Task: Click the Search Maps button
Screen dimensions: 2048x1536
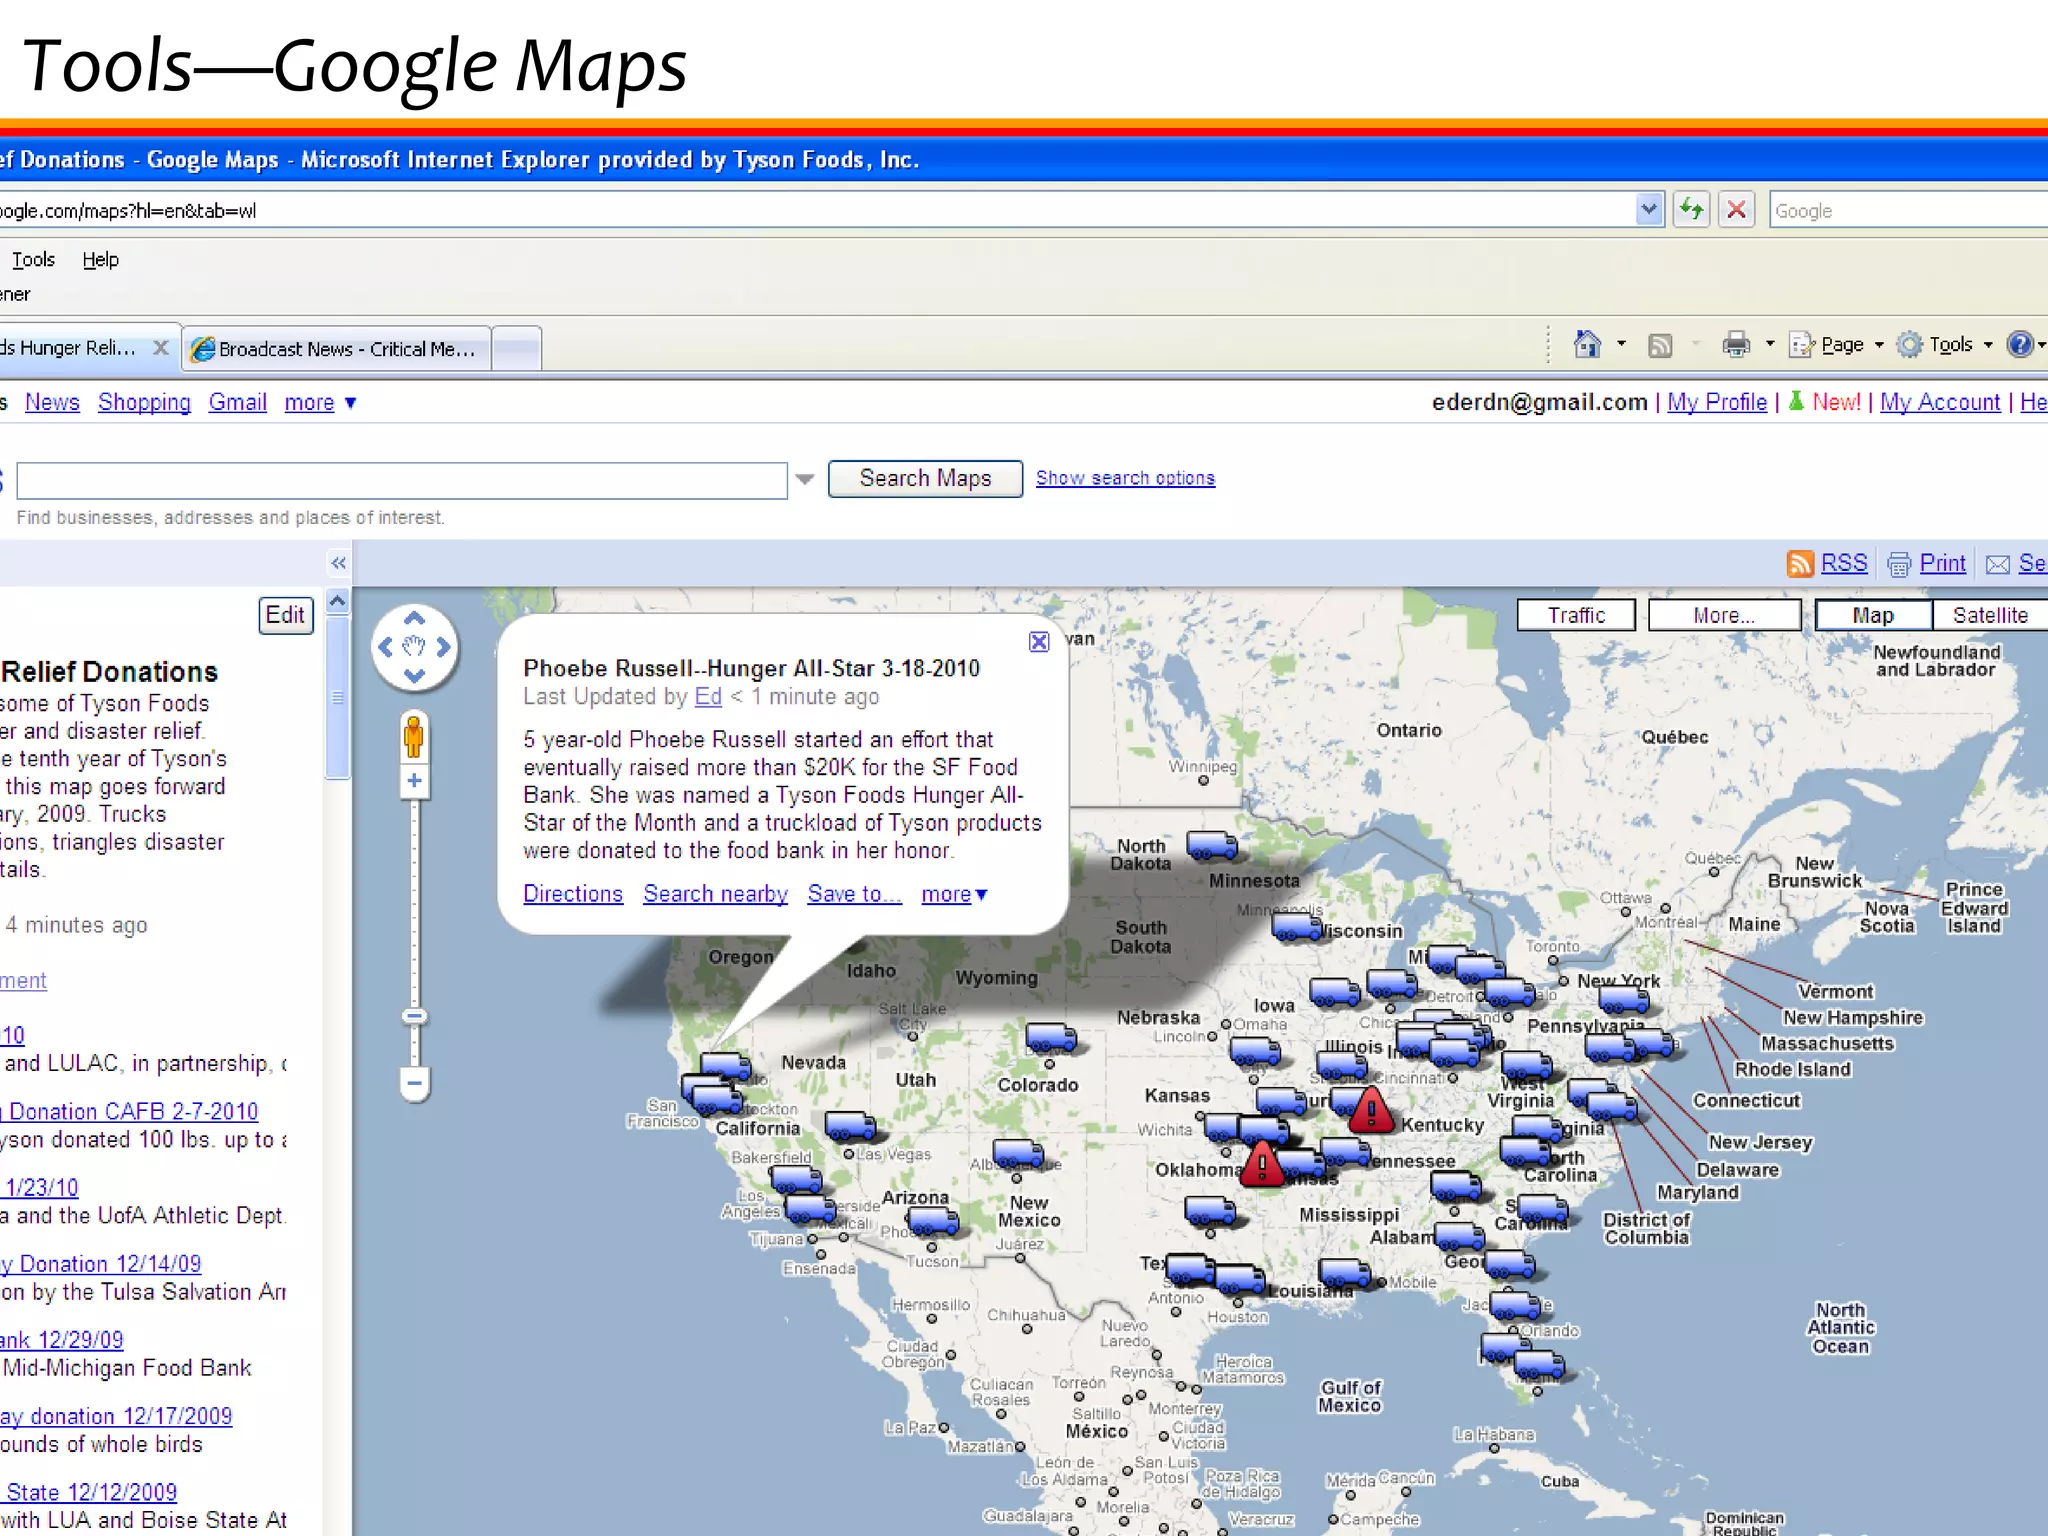Action: 925,479
